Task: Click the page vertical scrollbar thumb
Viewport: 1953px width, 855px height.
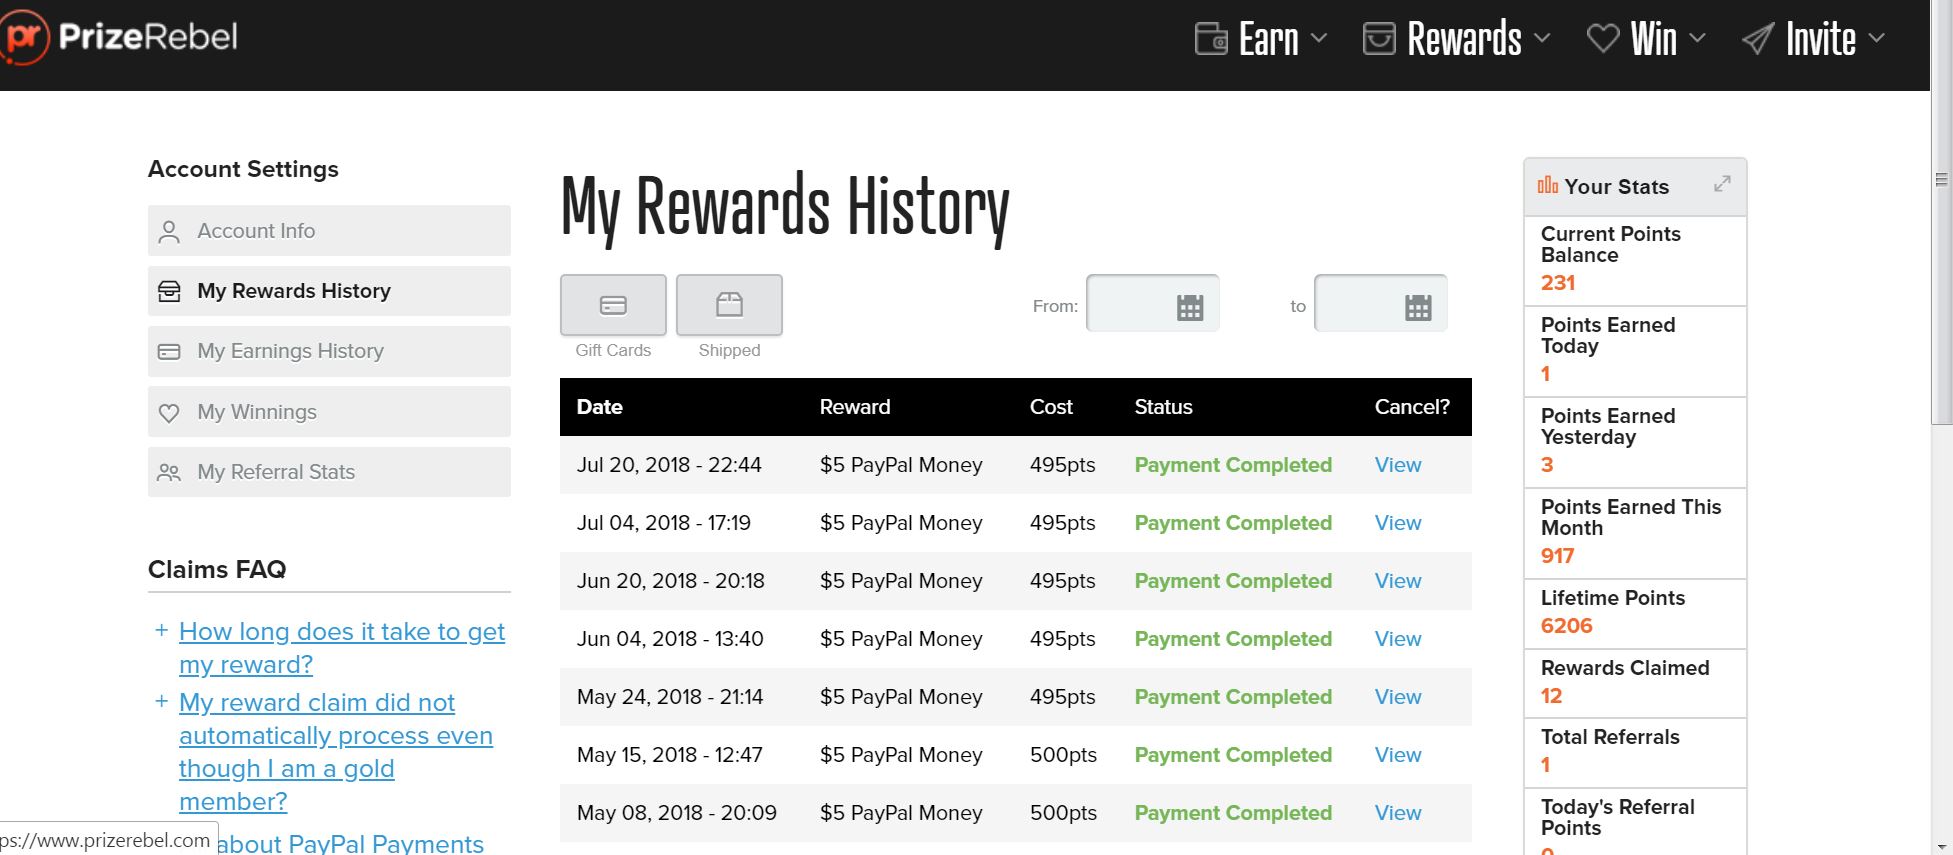Action: coord(1941,210)
